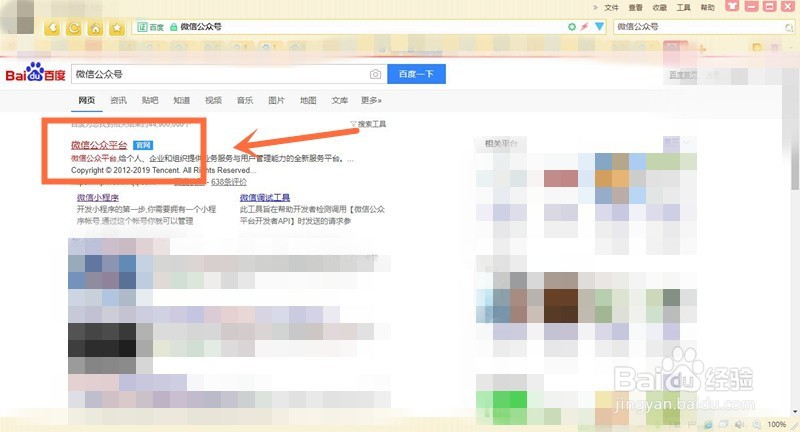800x432 pixels.
Task: Click the favorites star button in toolbar
Action: (x=117, y=28)
